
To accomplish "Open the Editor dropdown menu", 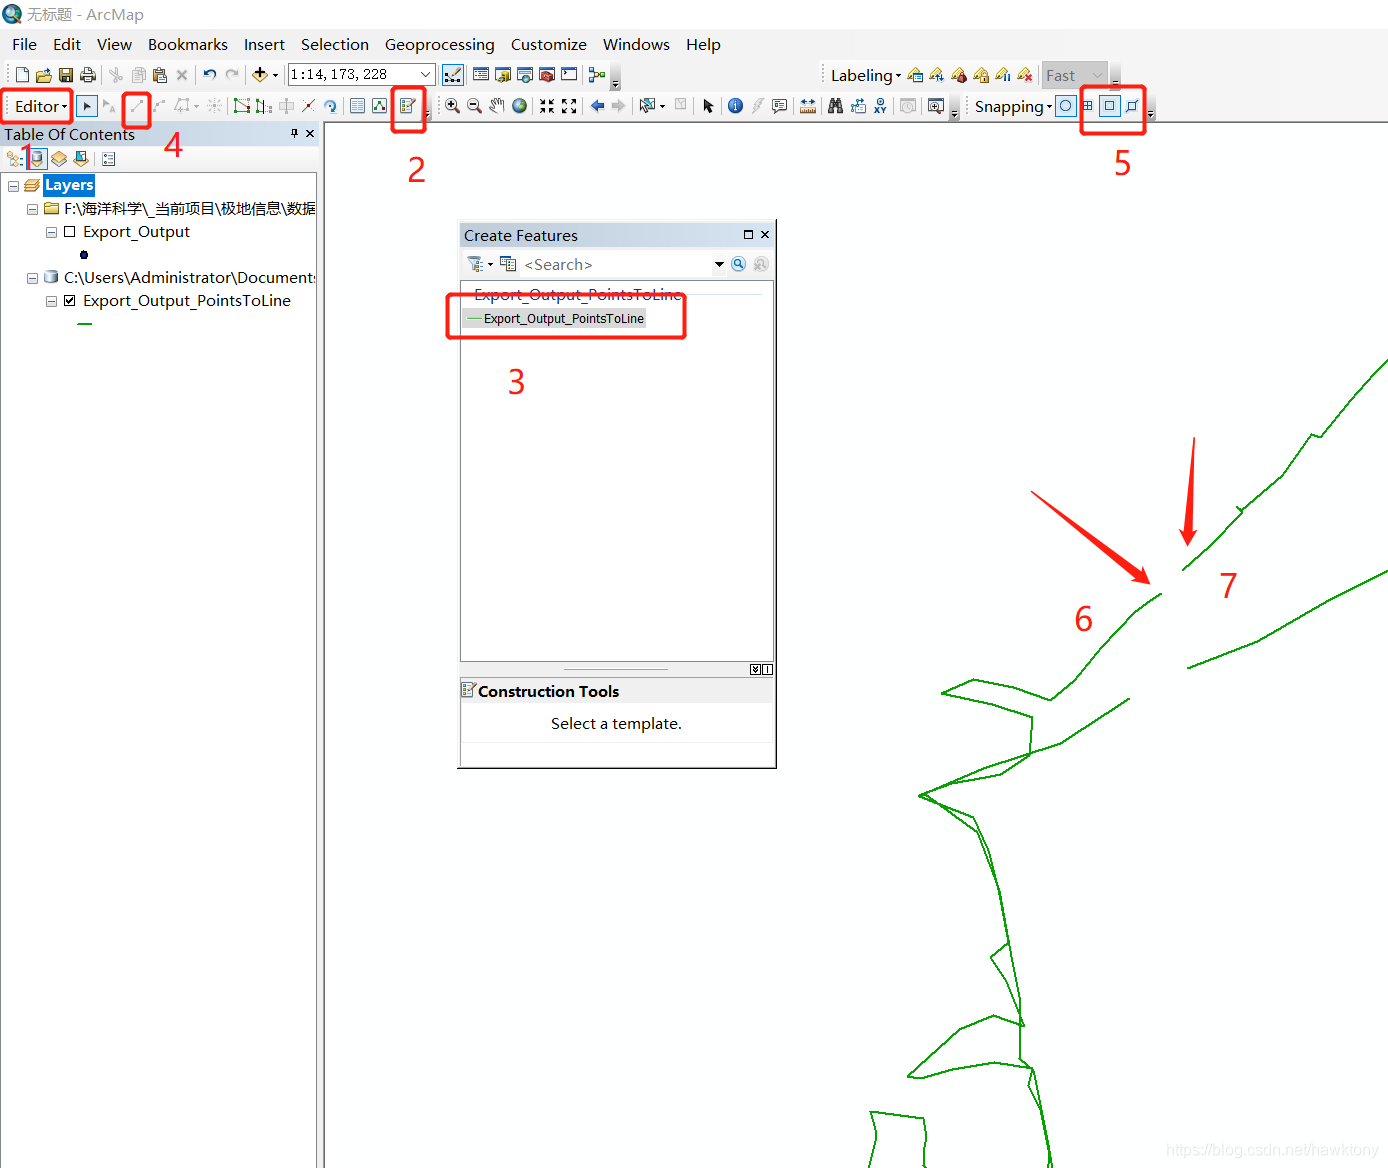I will [41, 106].
